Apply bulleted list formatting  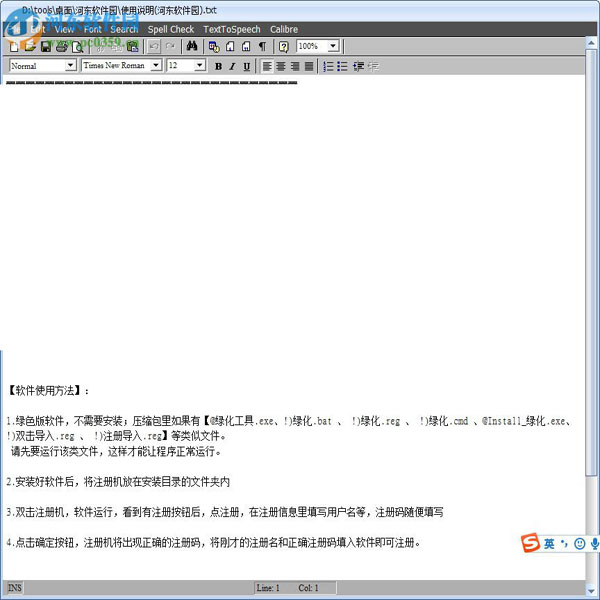pyautogui.click(x=342, y=67)
